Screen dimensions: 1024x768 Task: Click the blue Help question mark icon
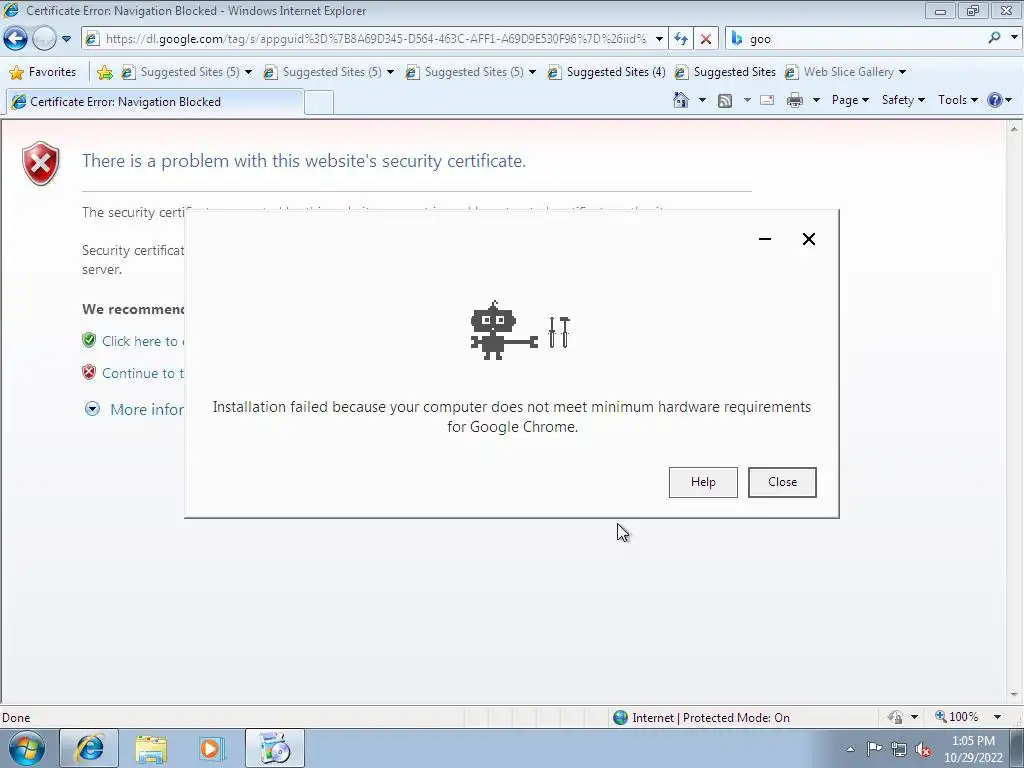(995, 100)
